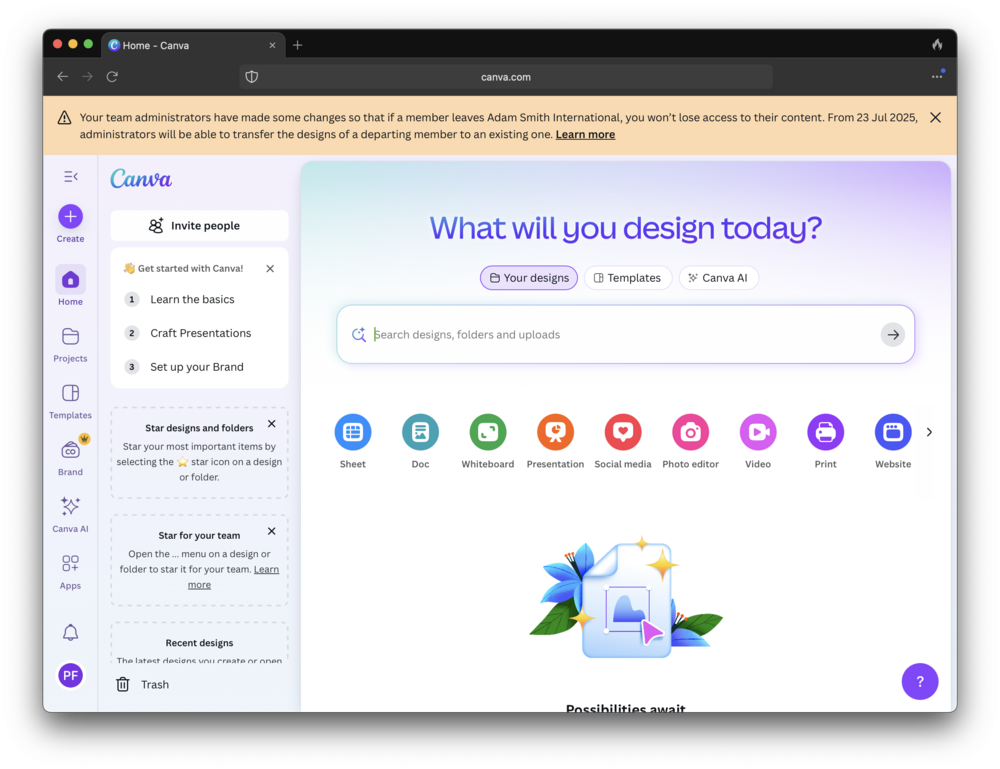Viewport: 1000px width, 769px height.
Task: Open the Photo editor shortcut
Action: (x=690, y=432)
